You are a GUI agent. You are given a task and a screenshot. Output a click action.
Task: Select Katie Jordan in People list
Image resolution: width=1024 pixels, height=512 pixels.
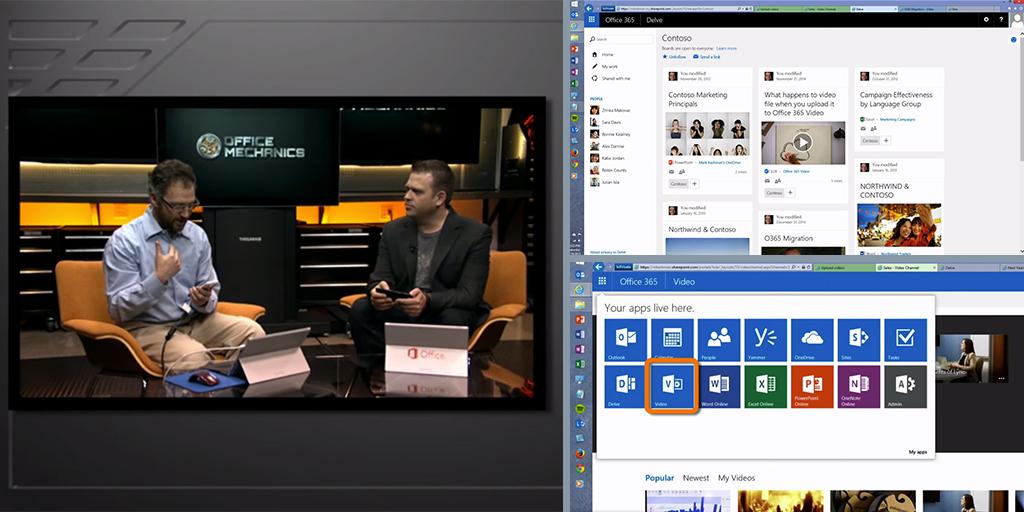pos(607,157)
